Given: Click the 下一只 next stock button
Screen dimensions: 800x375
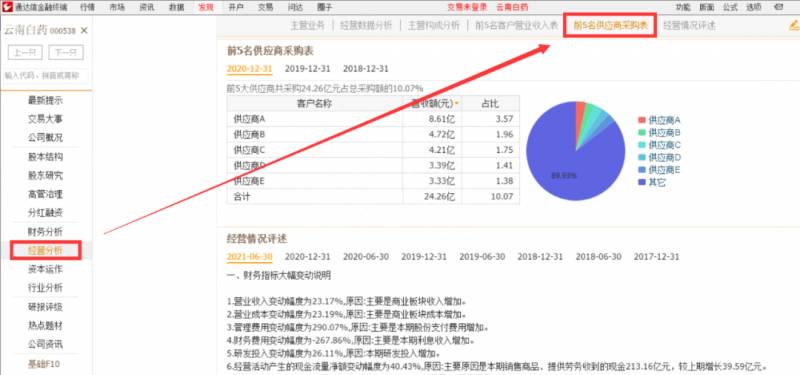Looking at the screenshot, I should click(x=66, y=52).
